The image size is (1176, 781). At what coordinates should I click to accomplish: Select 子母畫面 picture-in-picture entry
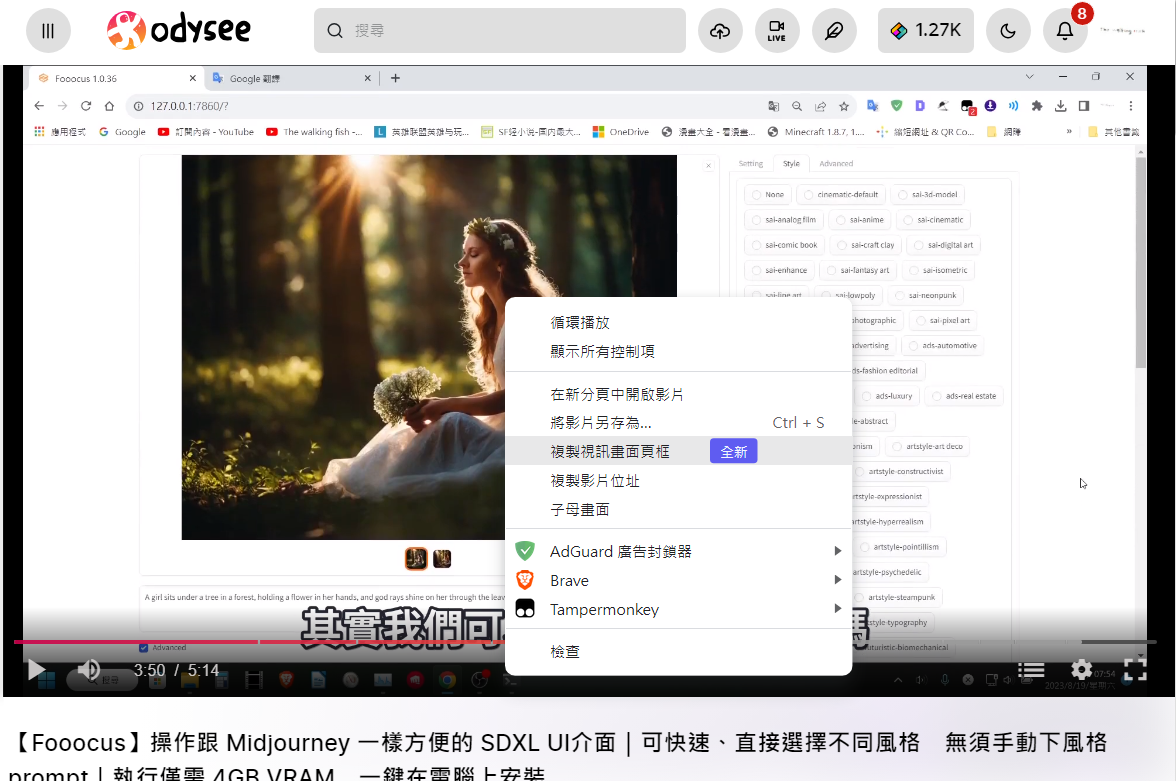tap(679, 509)
